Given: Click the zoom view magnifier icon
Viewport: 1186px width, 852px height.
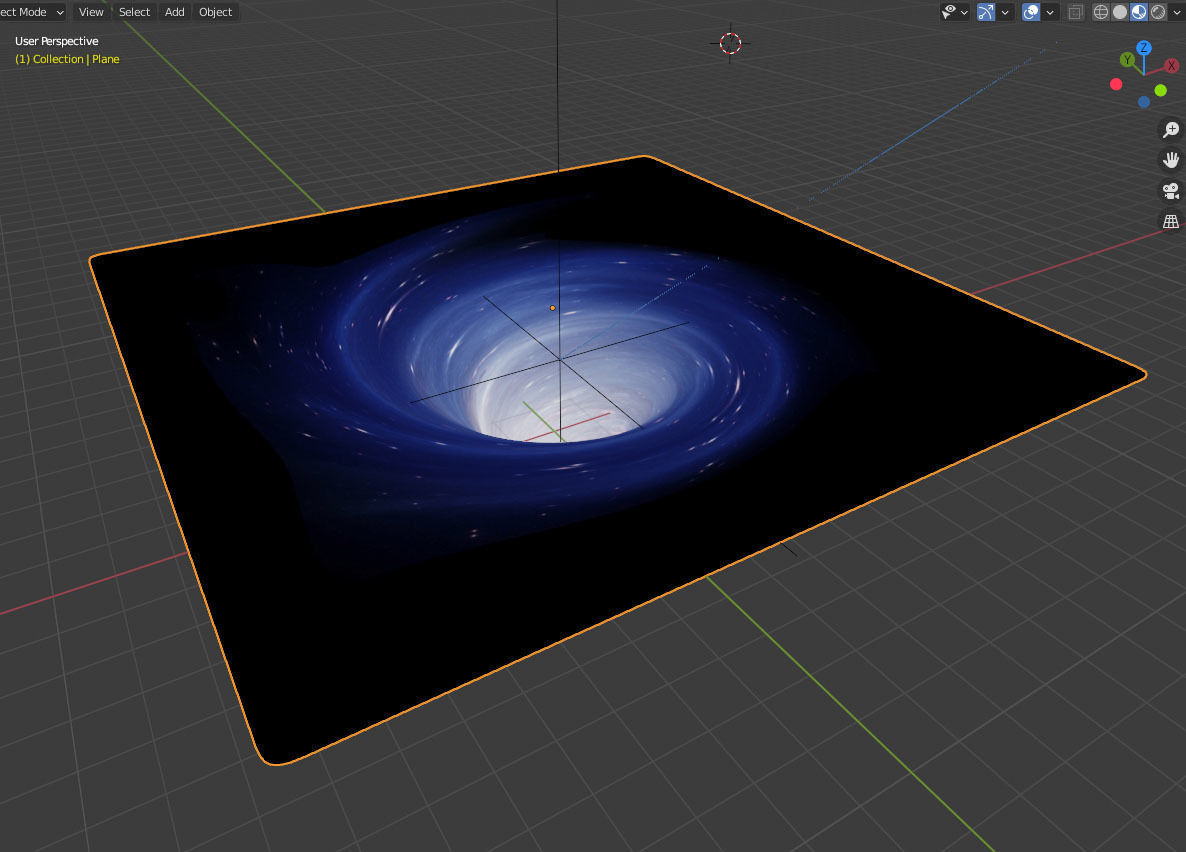Looking at the screenshot, I should 1171,129.
